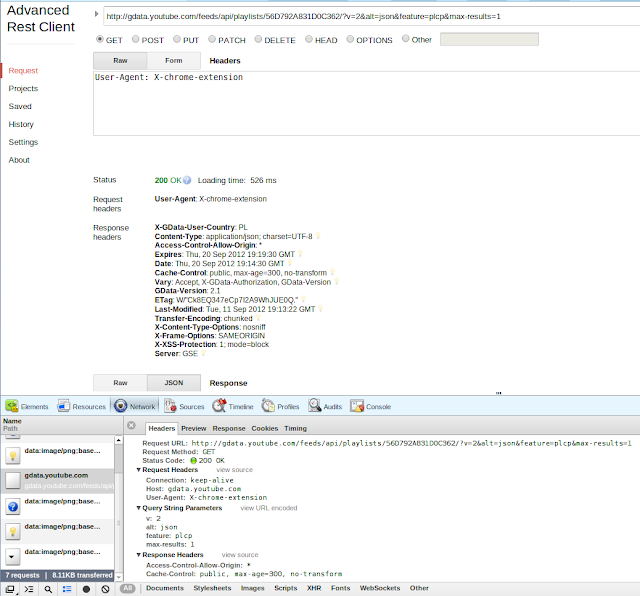This screenshot has width=640, height=596.
Task: Open the Elements panel in DevTools
Action: [x=27, y=406]
